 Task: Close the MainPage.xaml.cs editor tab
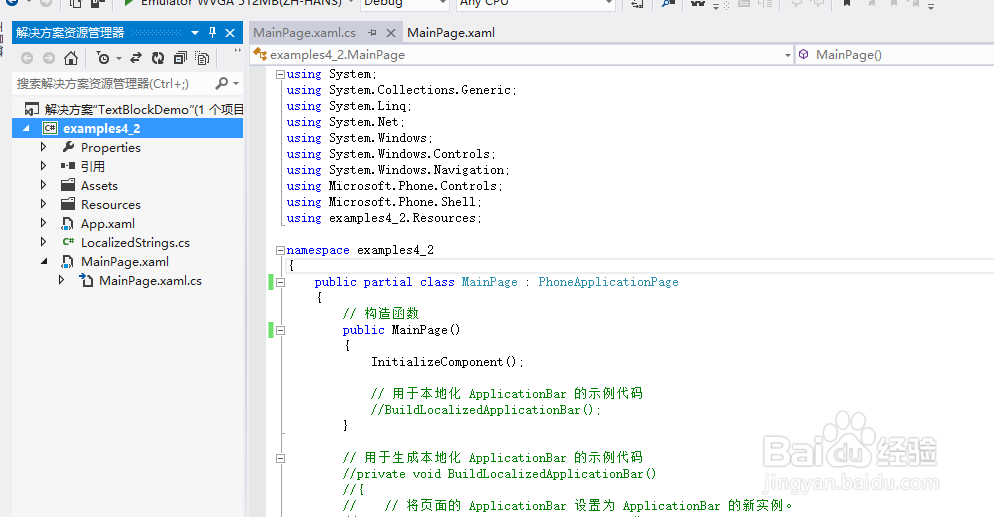click(391, 33)
